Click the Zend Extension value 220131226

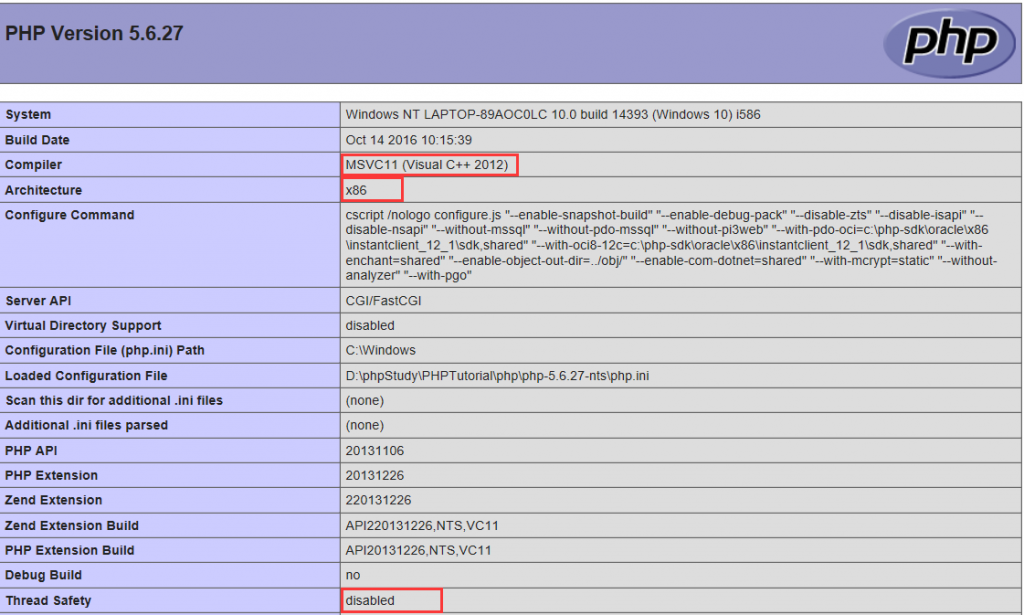(x=378, y=501)
